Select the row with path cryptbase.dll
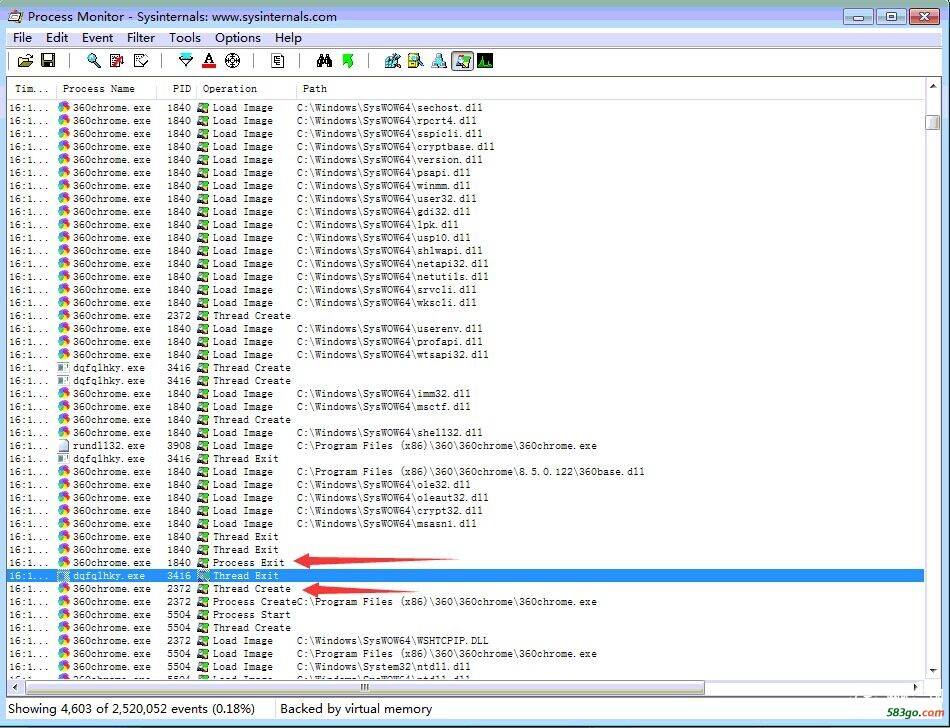Screen dimensions: 950x728 (465, 147)
